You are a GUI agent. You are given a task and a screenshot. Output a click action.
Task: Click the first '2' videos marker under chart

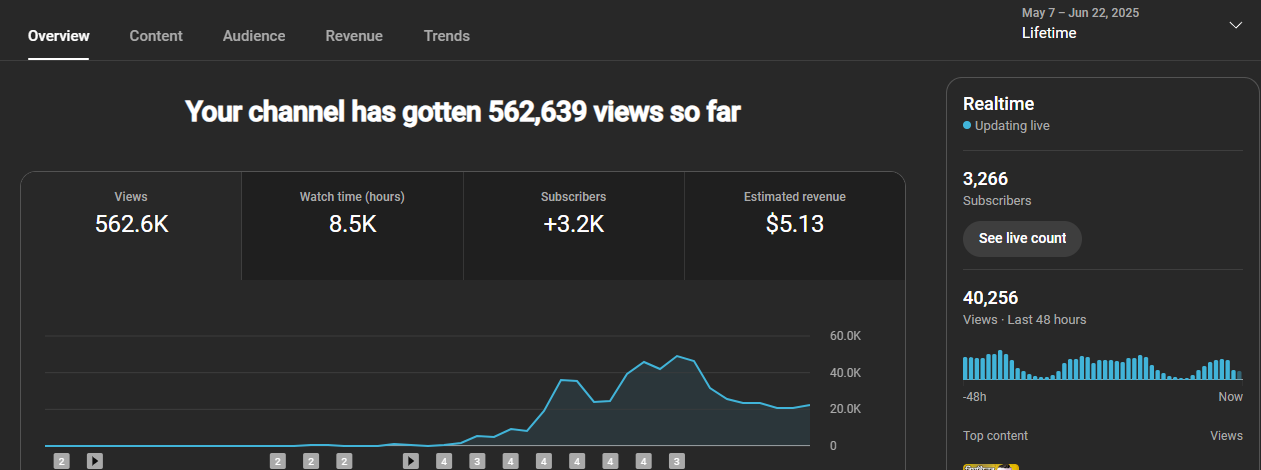tap(61, 461)
